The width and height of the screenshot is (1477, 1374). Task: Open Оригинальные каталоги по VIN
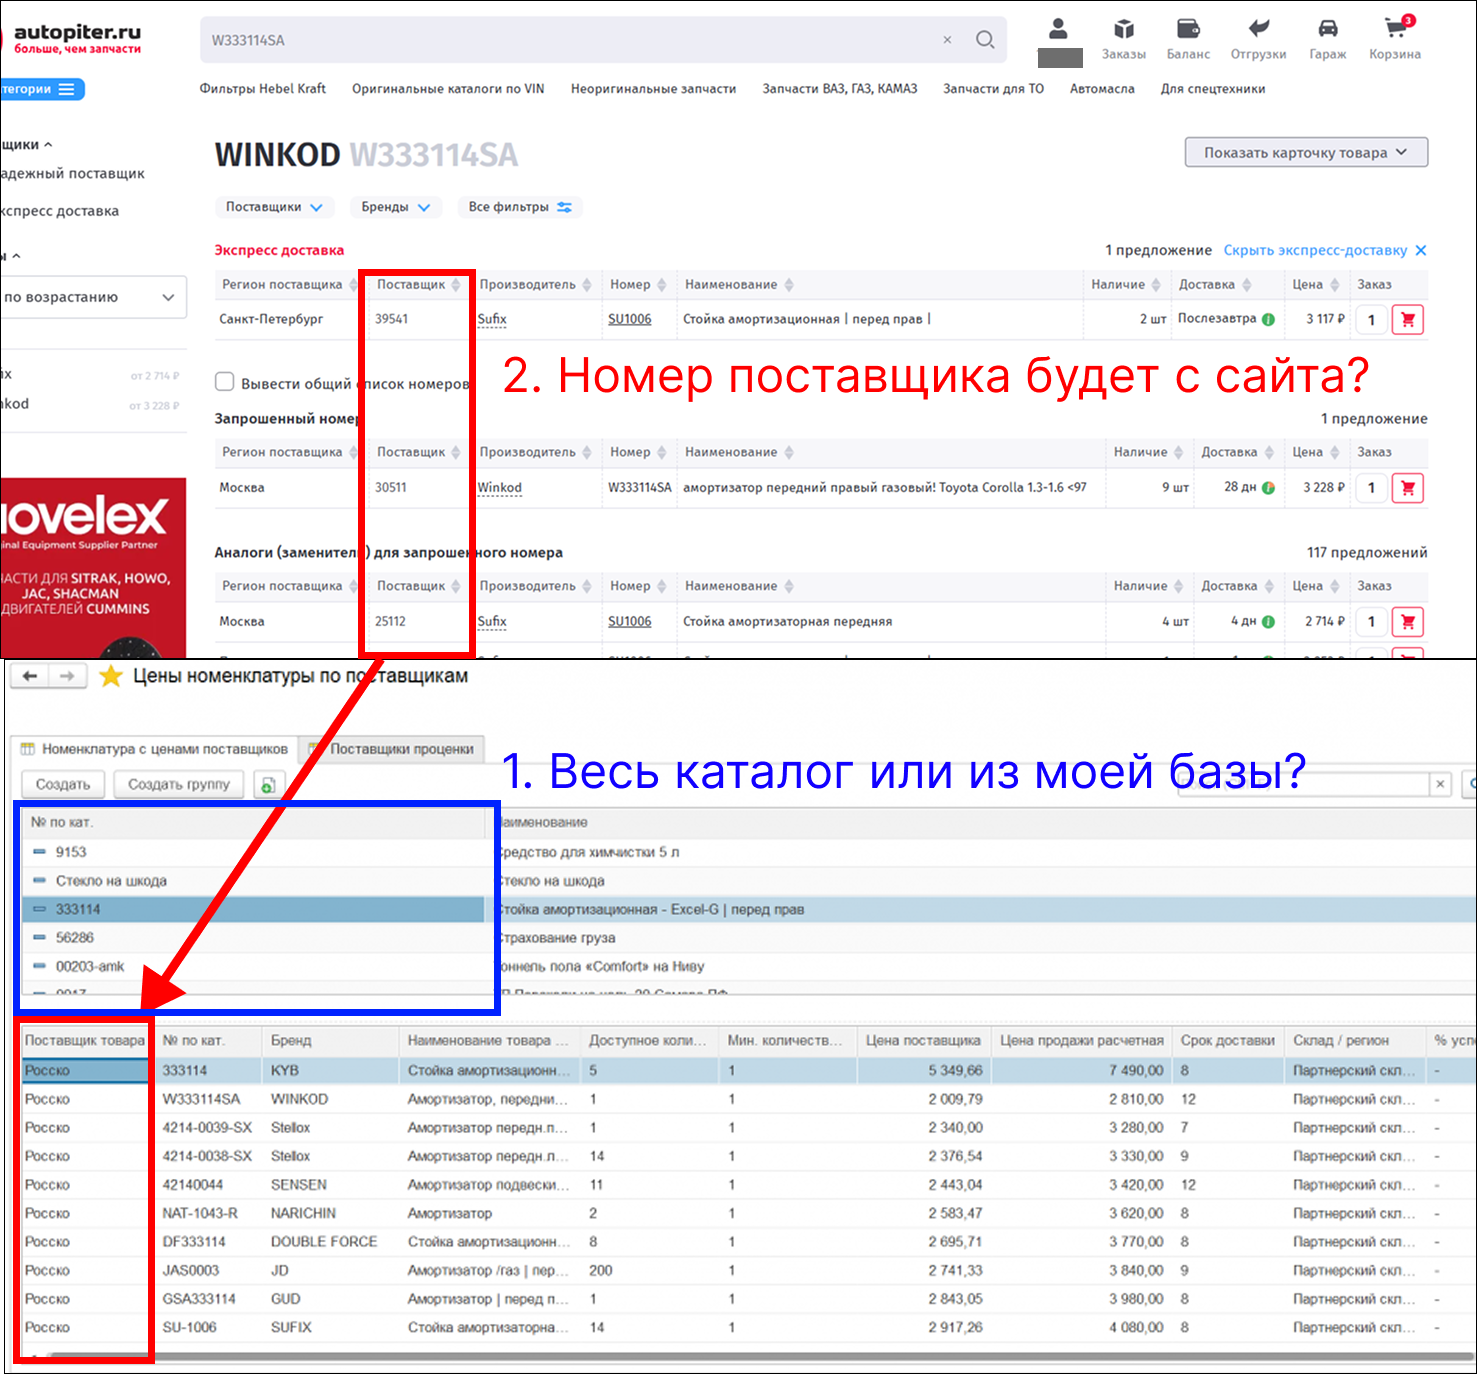[448, 89]
